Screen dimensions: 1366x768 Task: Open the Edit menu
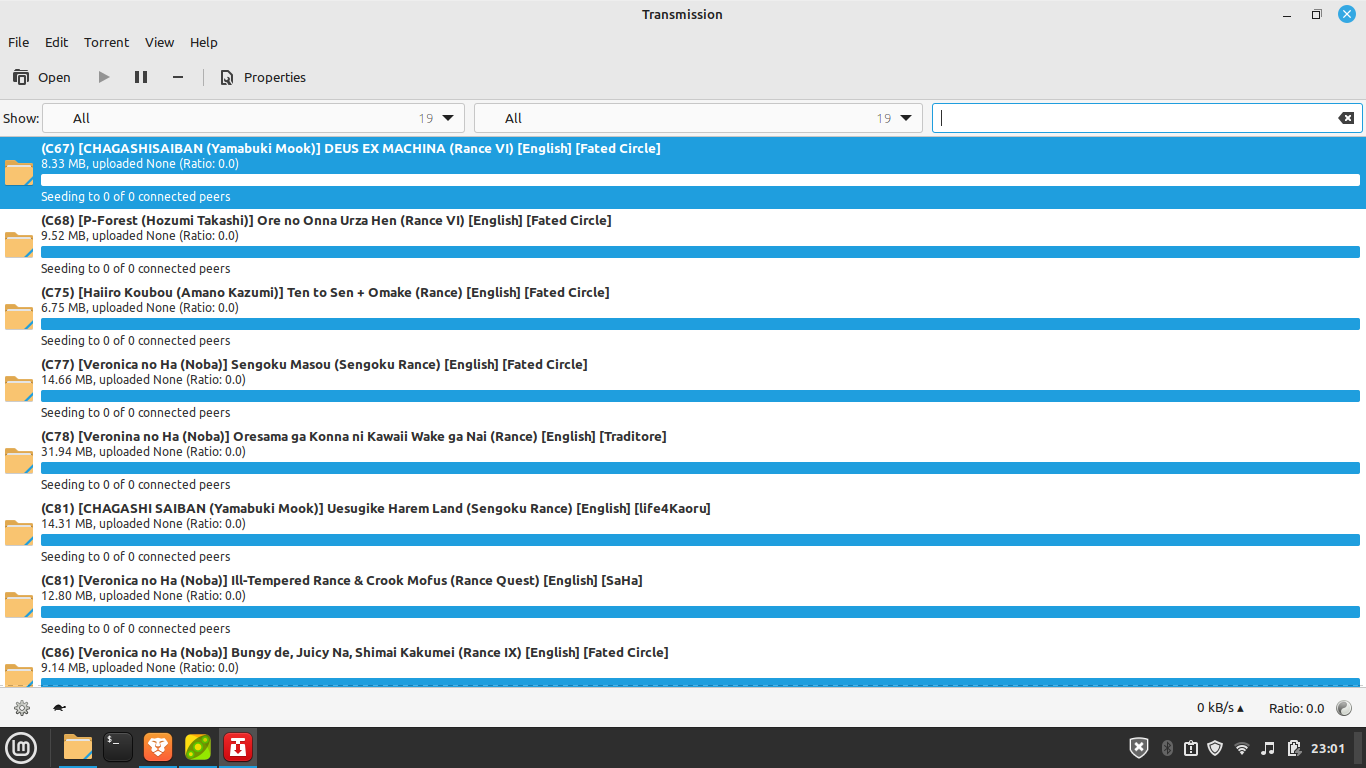tap(56, 42)
